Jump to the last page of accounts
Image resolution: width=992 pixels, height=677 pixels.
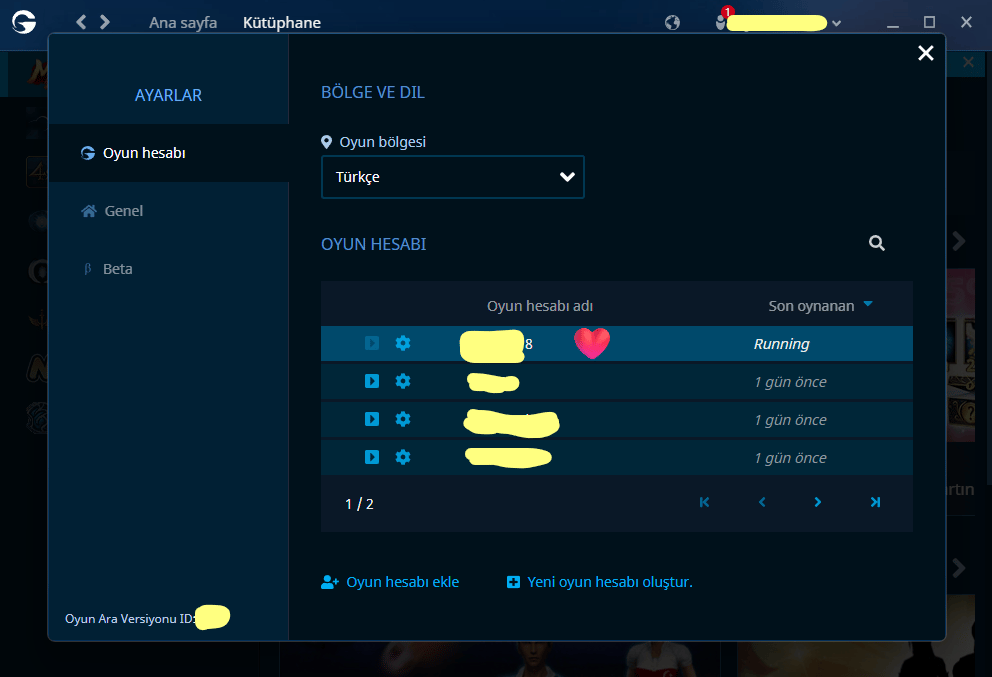point(875,502)
